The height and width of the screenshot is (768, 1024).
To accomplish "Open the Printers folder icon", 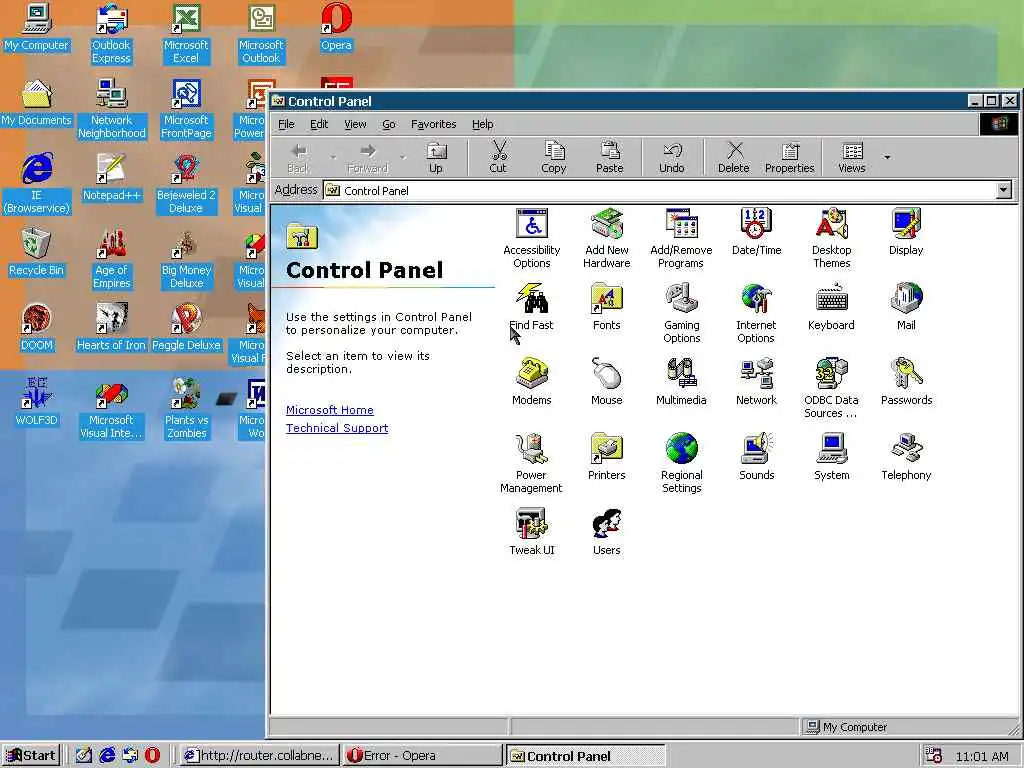I will coord(607,456).
